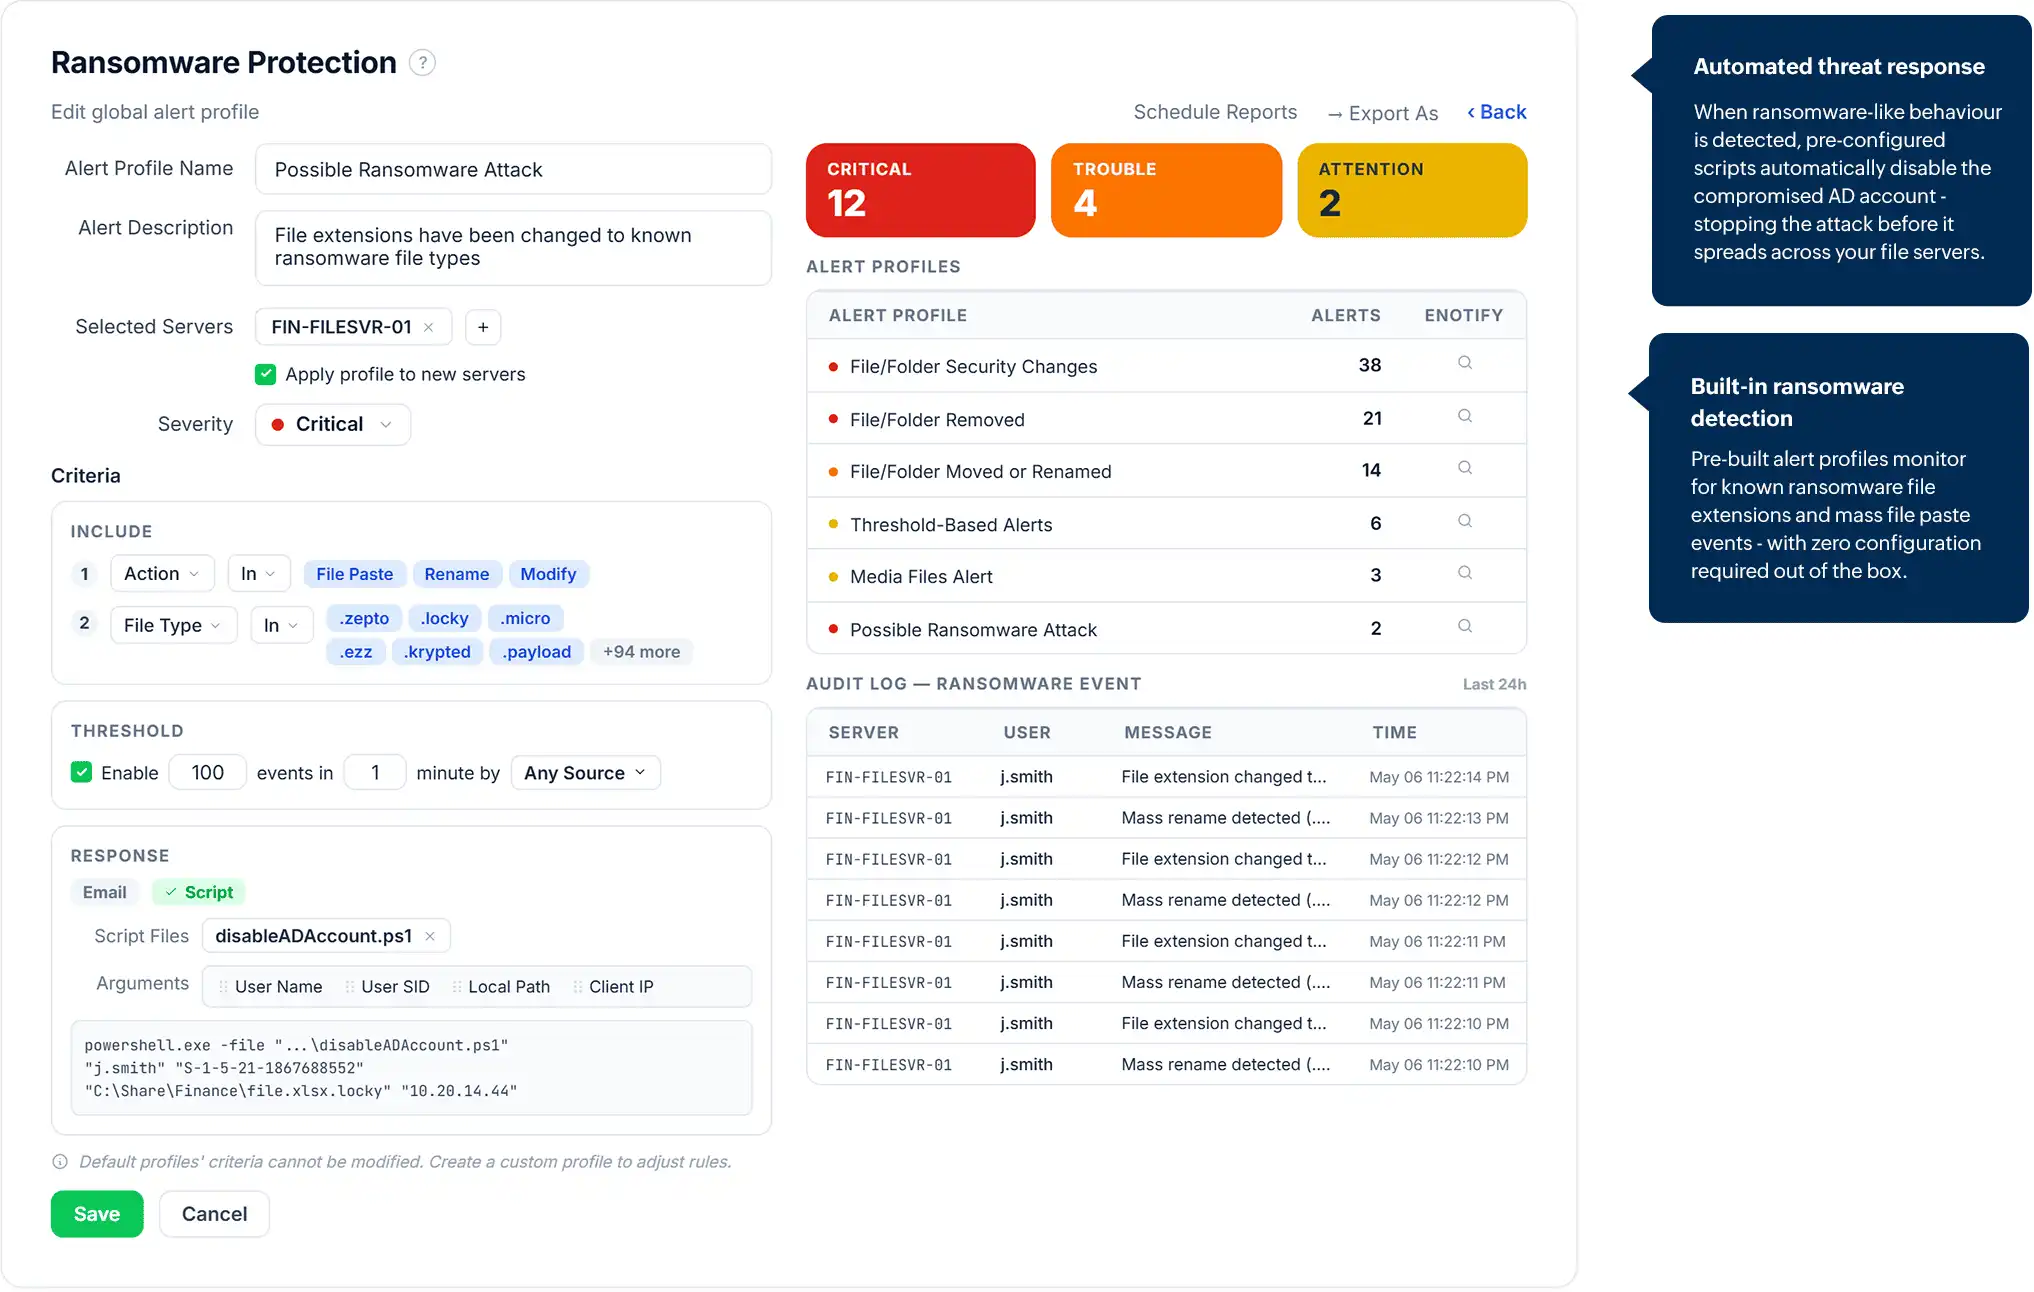
Task: Open the Any Source dropdown
Action: coord(585,772)
